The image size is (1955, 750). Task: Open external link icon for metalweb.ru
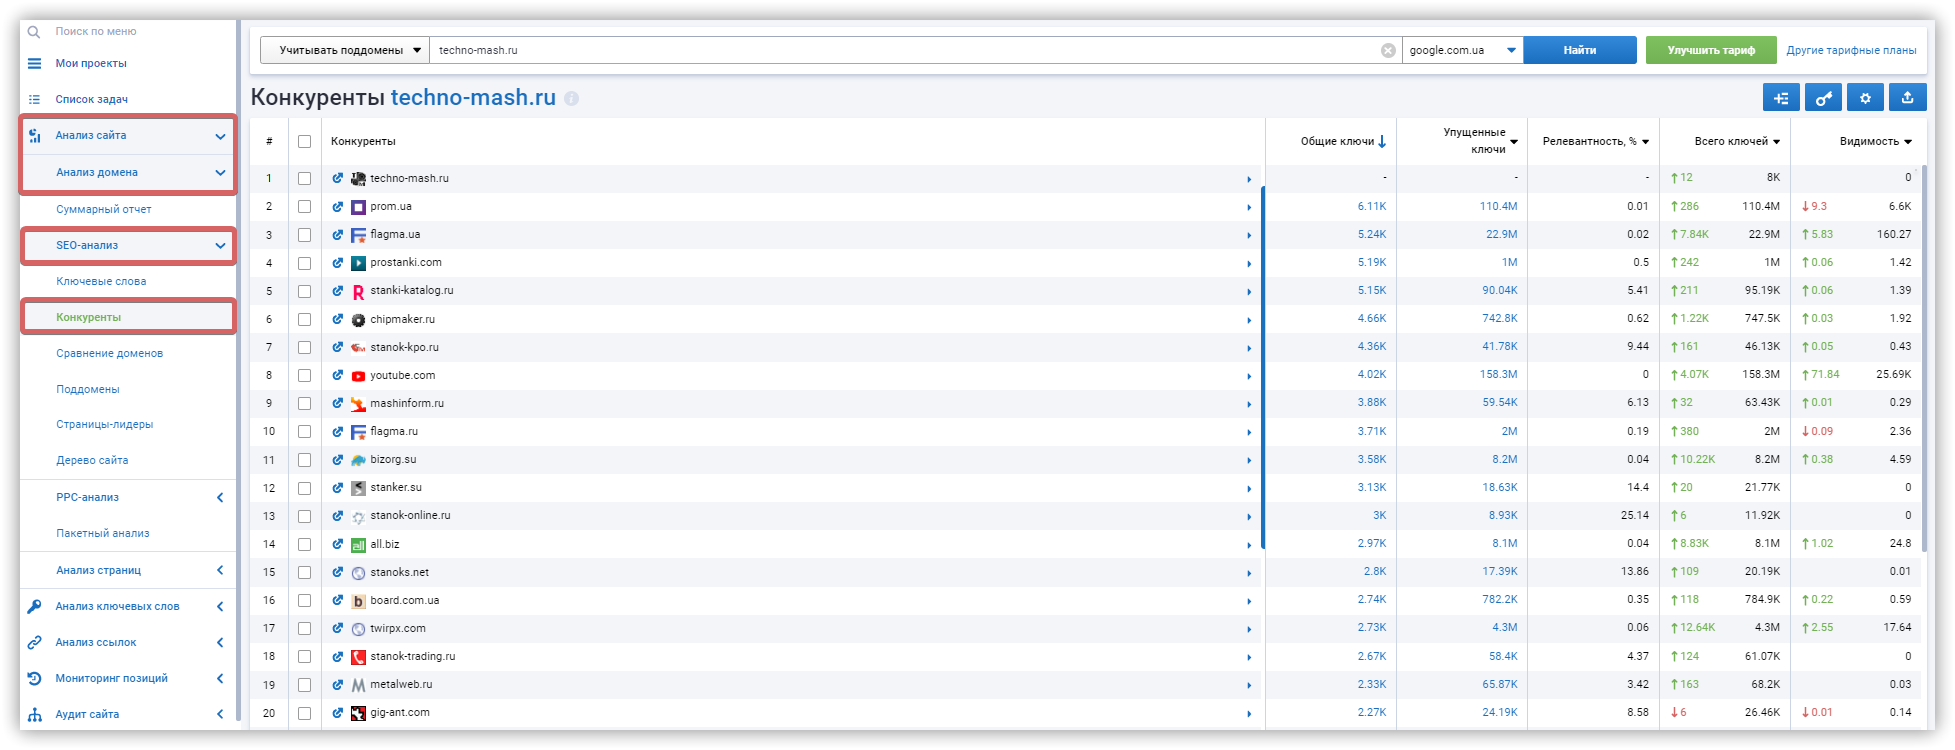pyautogui.click(x=338, y=685)
